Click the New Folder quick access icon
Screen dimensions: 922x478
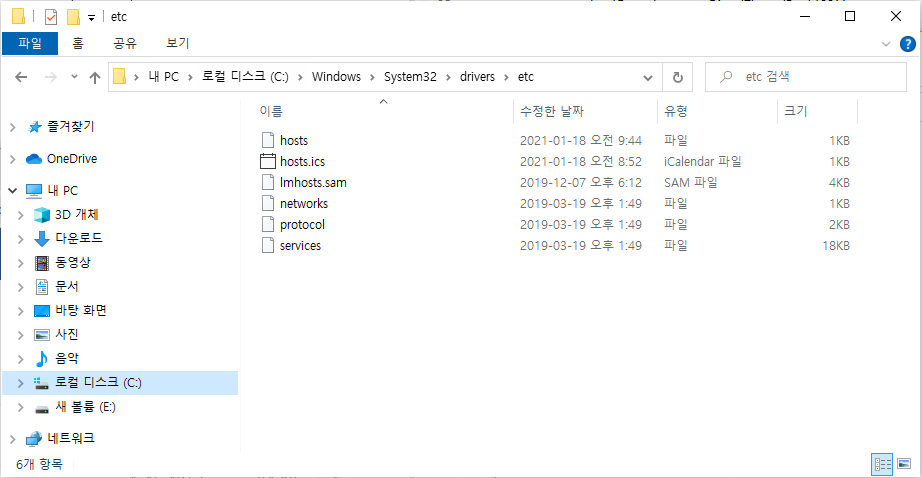click(74, 16)
